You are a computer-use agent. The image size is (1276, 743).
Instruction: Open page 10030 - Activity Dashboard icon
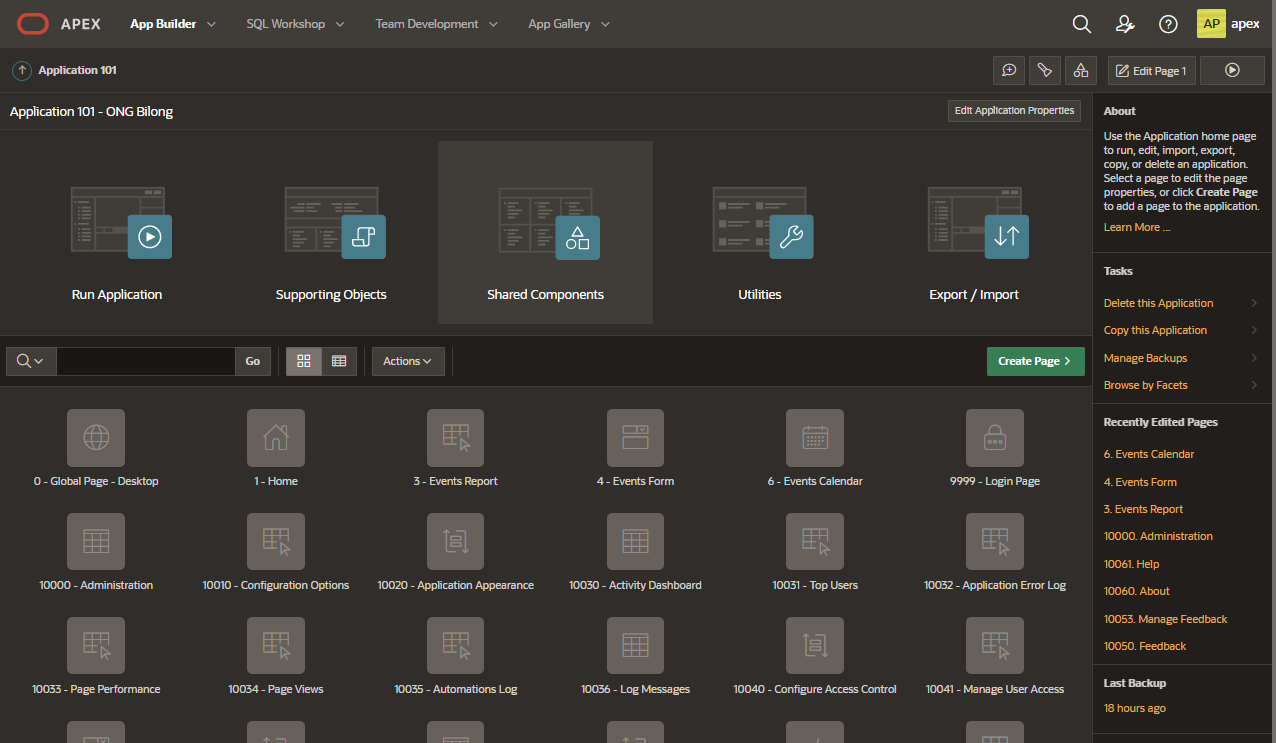[635, 542]
